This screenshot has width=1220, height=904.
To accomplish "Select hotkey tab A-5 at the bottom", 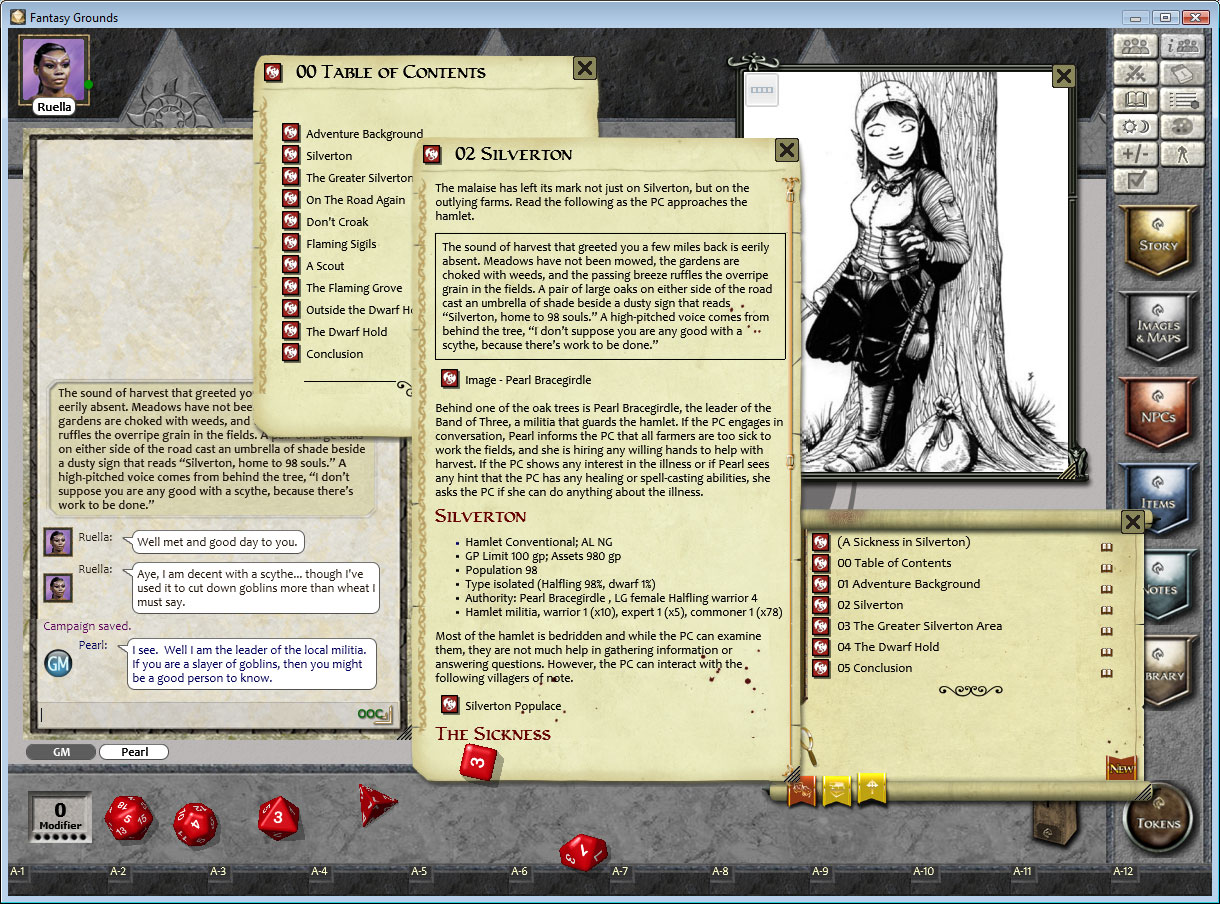I will 420,871.
